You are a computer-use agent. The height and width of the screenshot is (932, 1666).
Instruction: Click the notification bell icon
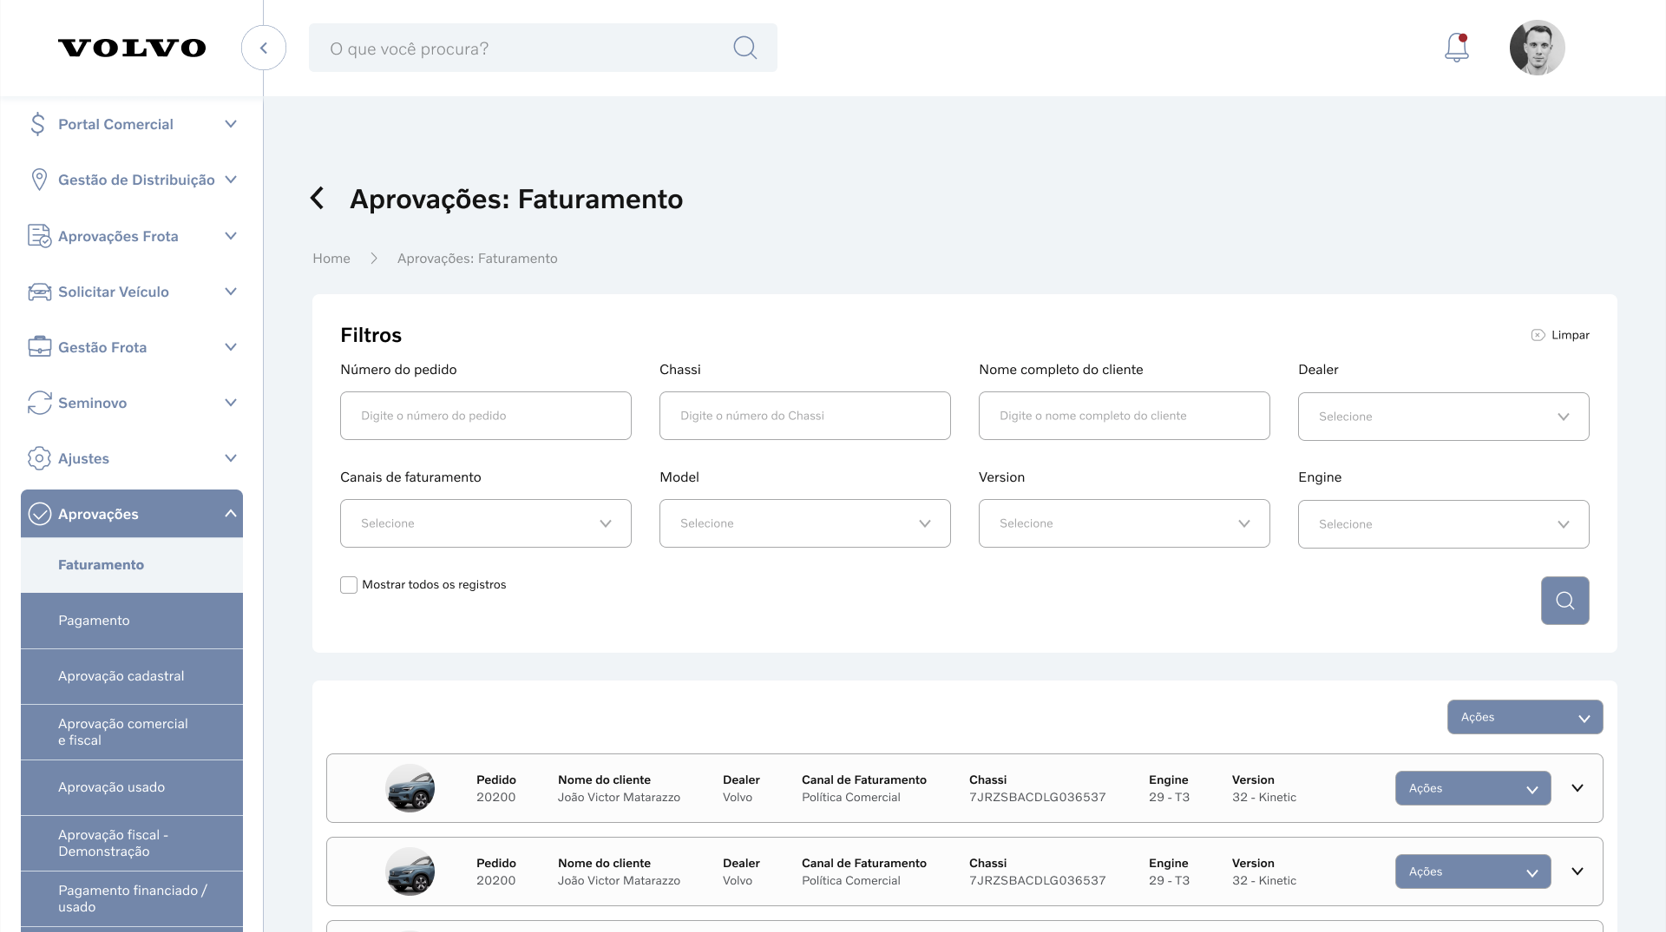tap(1456, 48)
